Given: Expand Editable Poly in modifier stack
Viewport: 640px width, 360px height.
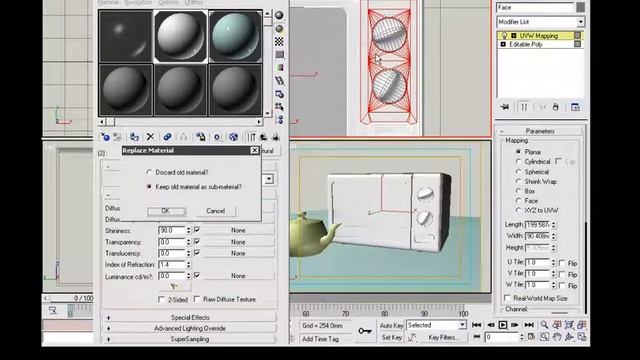Looking at the screenshot, I should click(x=503, y=44).
